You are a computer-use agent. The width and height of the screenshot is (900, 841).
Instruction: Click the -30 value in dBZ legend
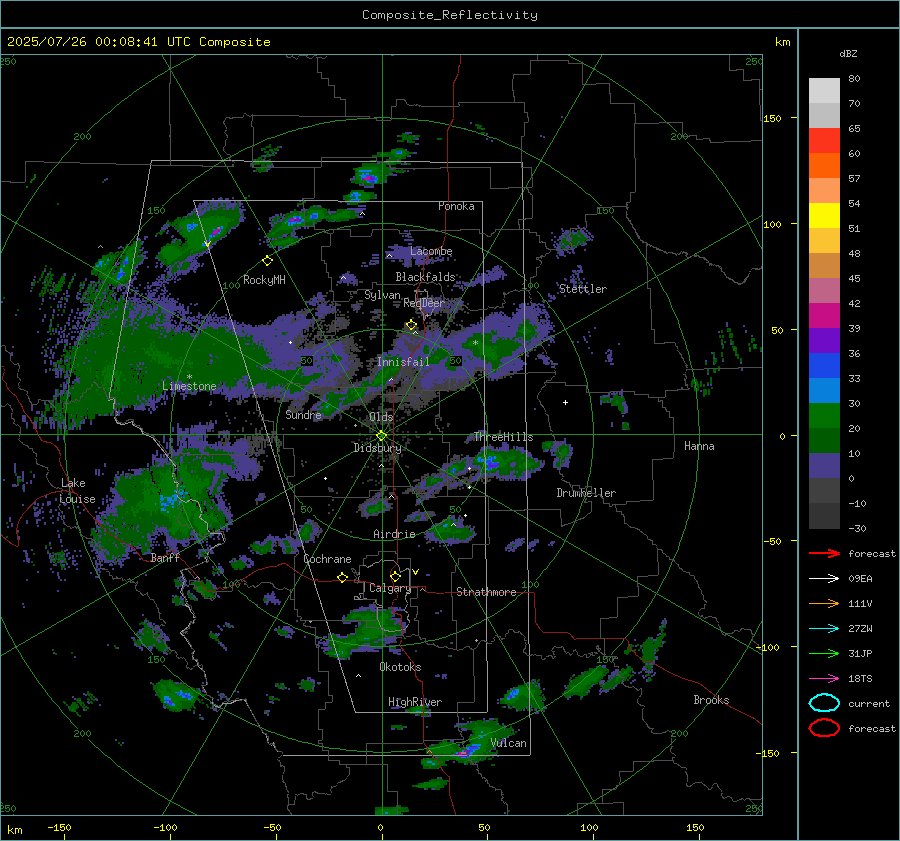(857, 528)
